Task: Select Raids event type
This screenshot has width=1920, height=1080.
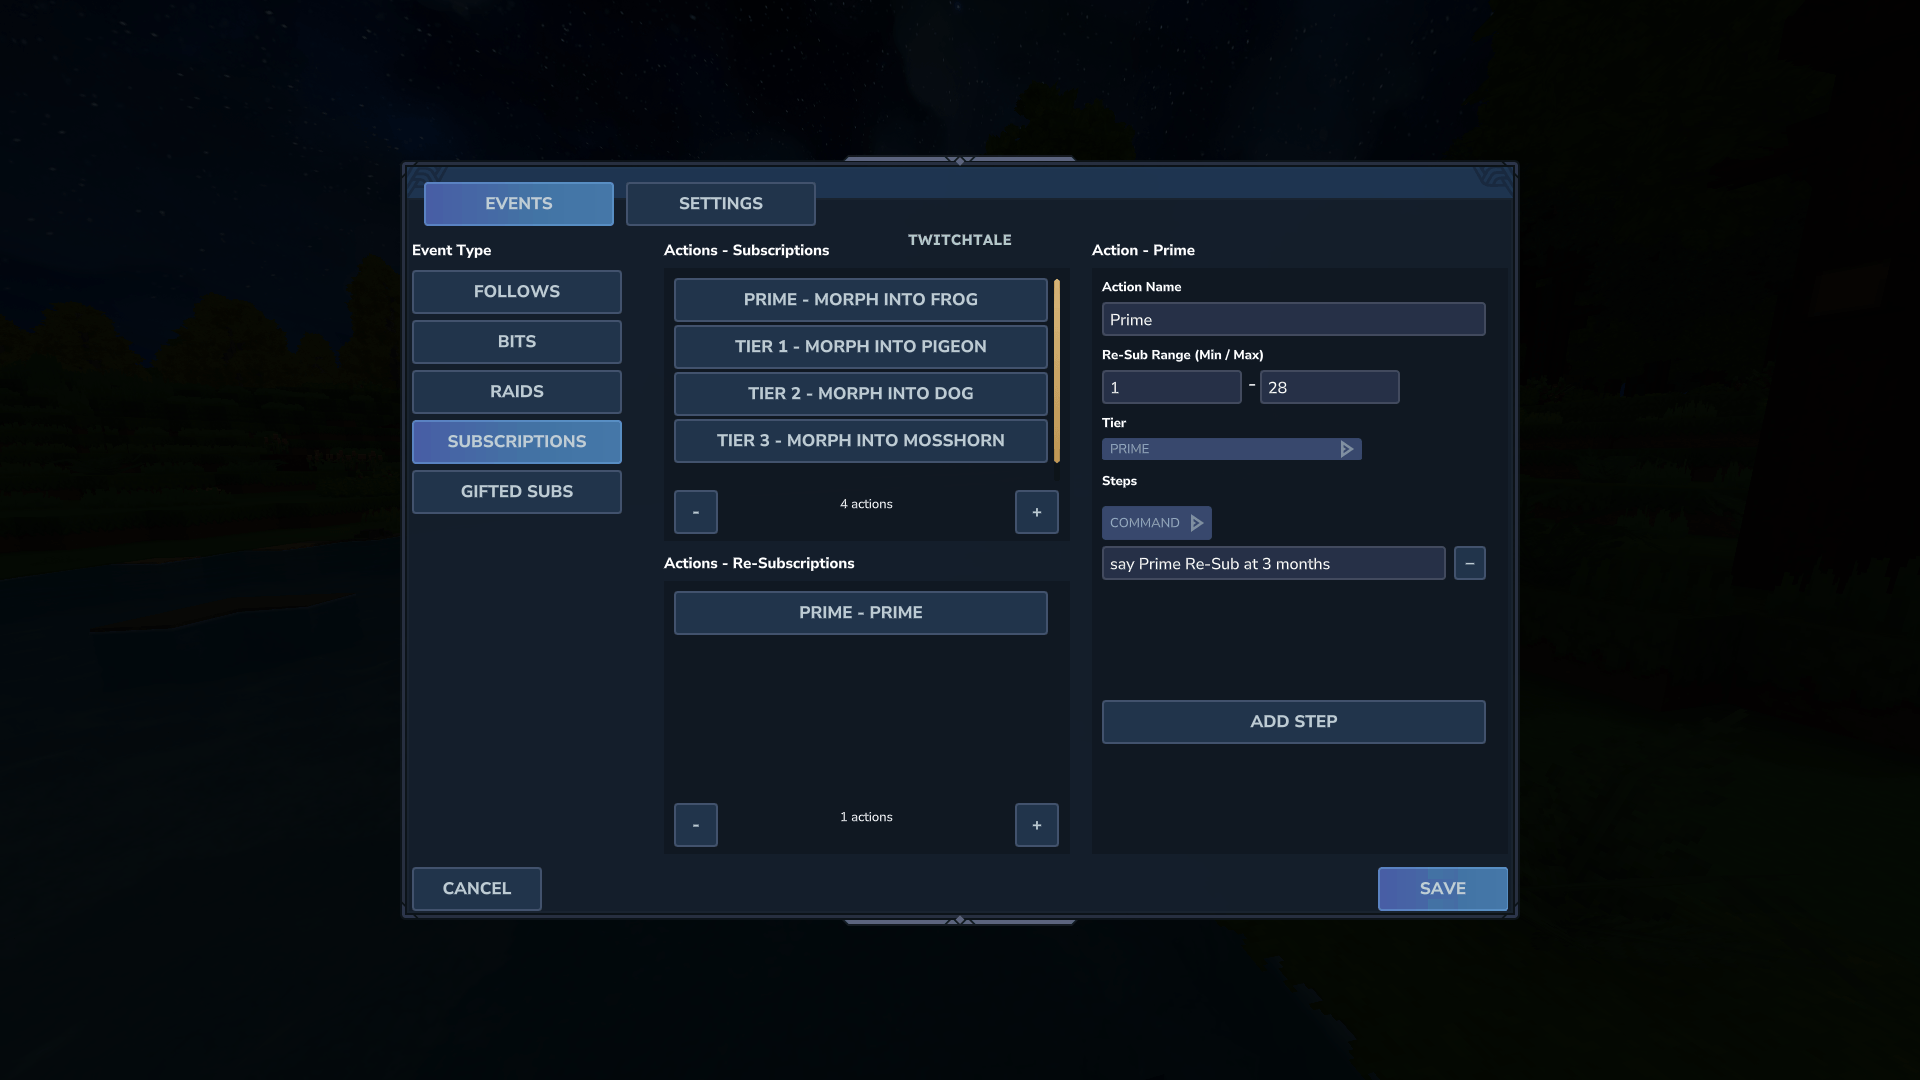Action: click(x=516, y=392)
